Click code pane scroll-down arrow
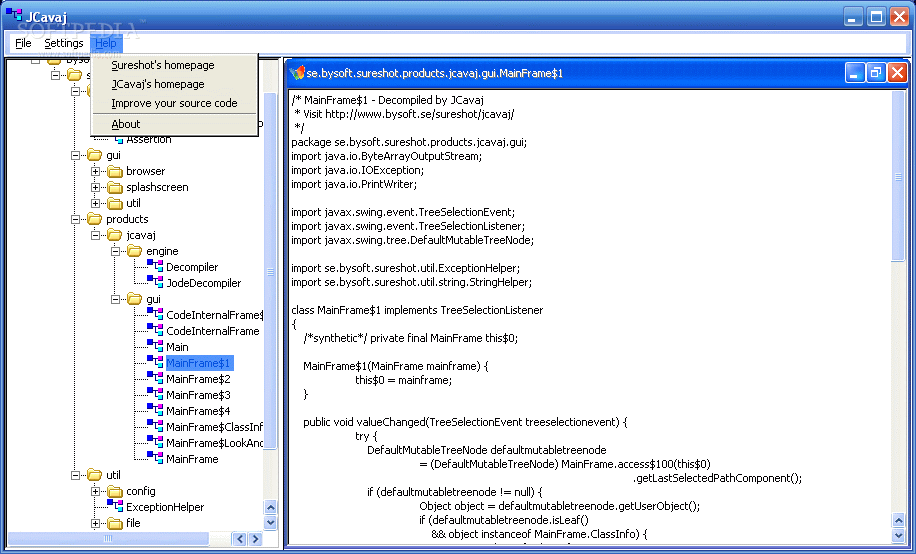Viewport: 916px width, 554px height. [898, 534]
